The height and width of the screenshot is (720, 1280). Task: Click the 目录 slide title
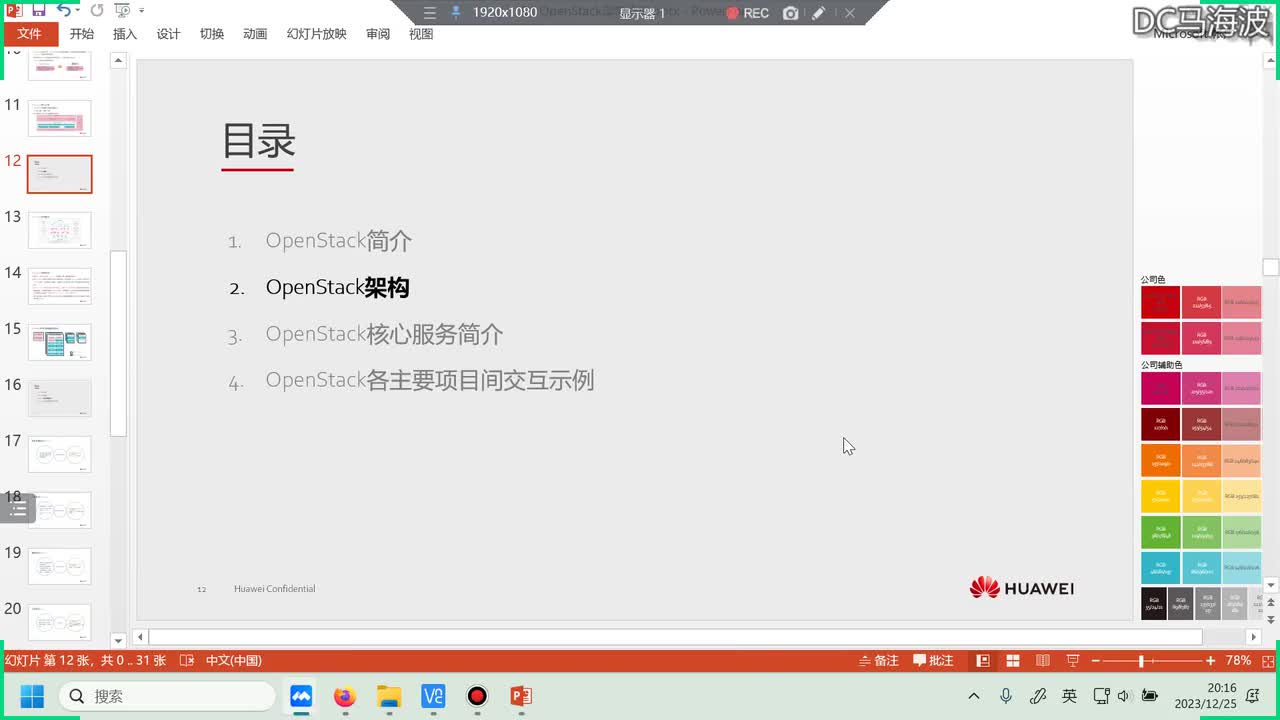258,141
